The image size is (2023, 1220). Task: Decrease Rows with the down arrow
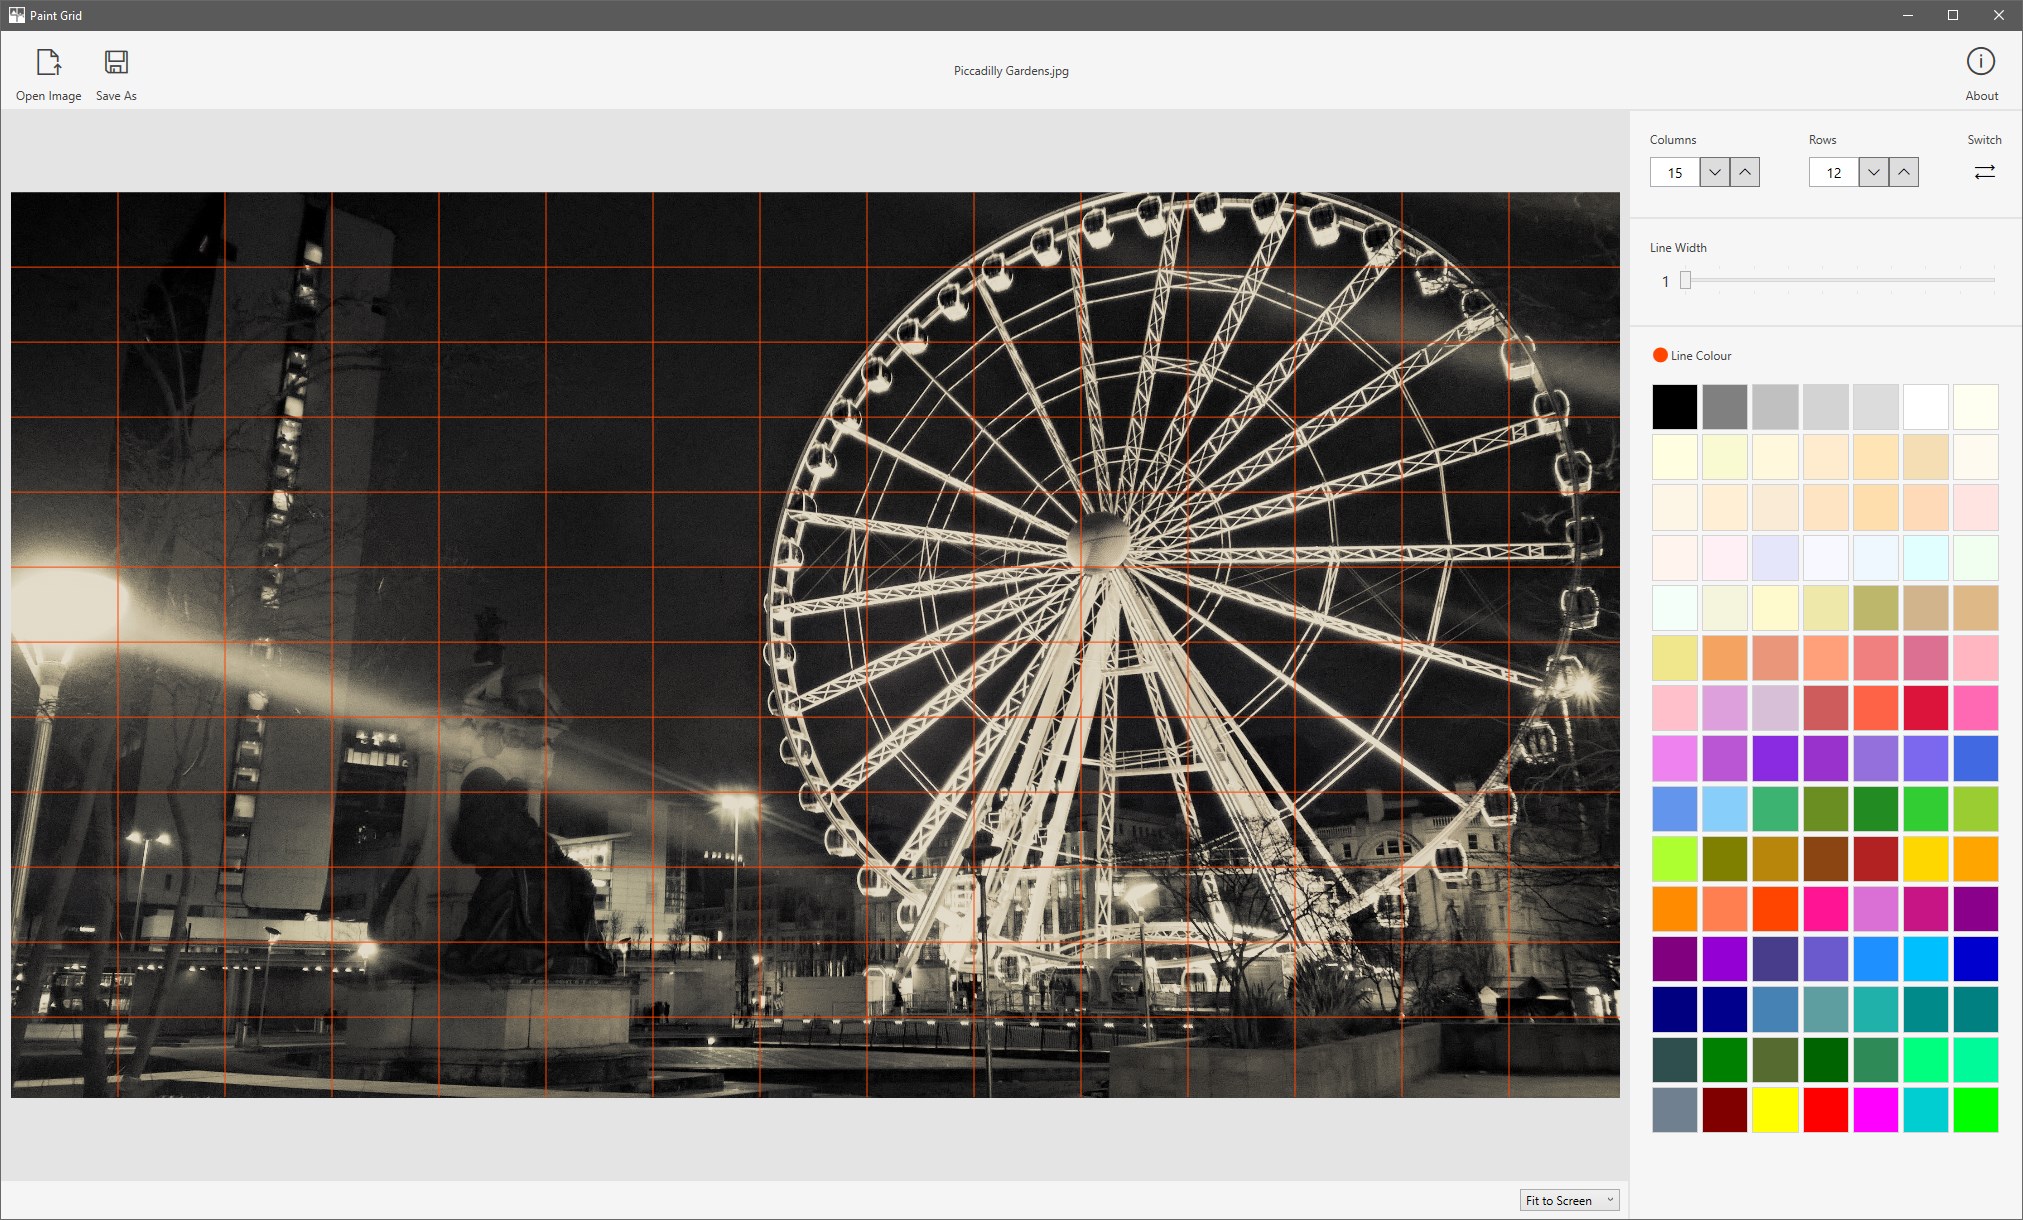(1873, 172)
